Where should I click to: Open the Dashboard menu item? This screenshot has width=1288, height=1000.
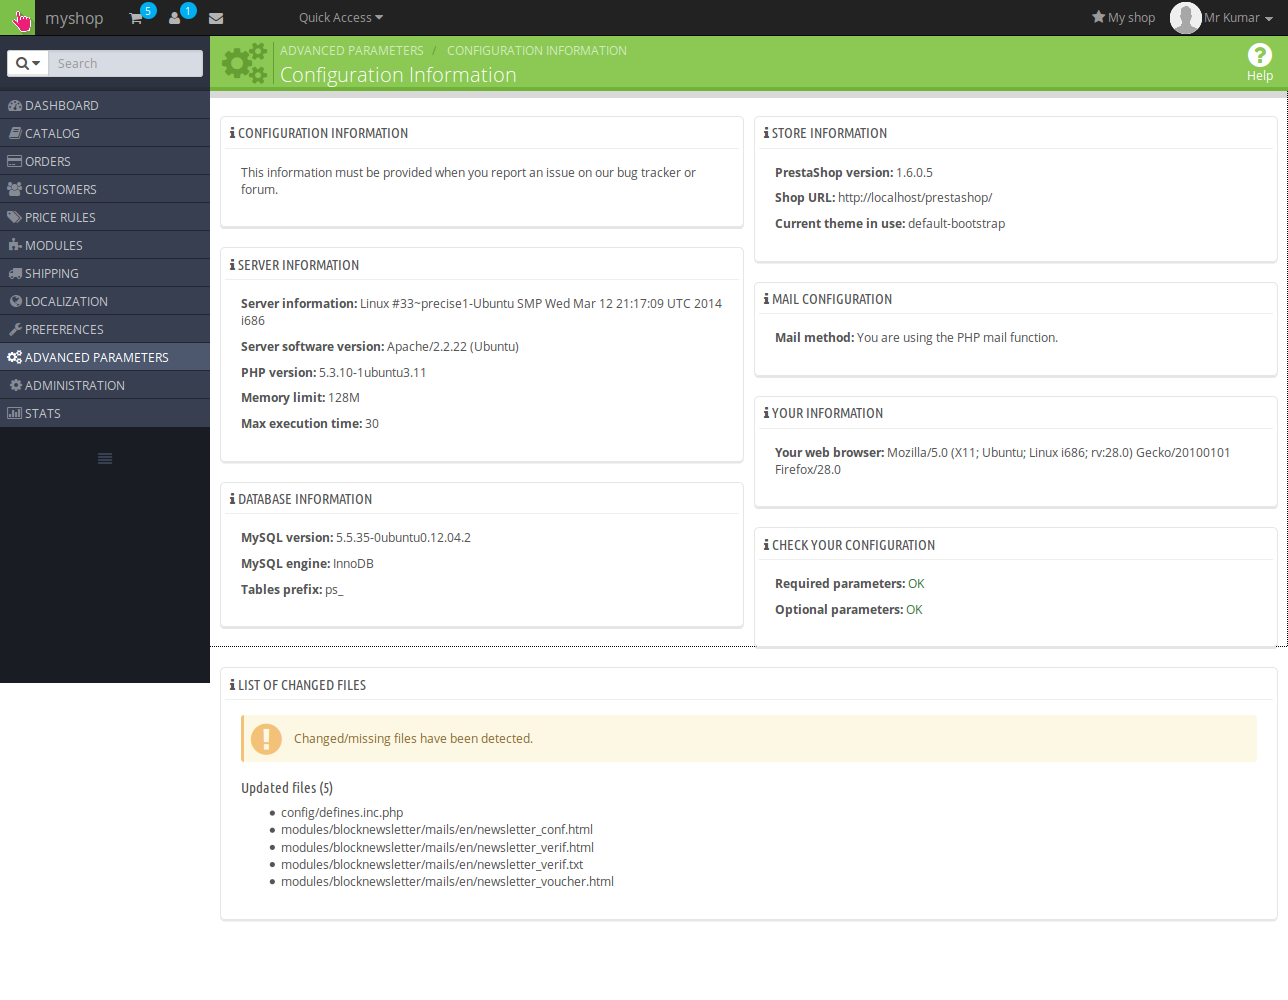[x=105, y=105]
